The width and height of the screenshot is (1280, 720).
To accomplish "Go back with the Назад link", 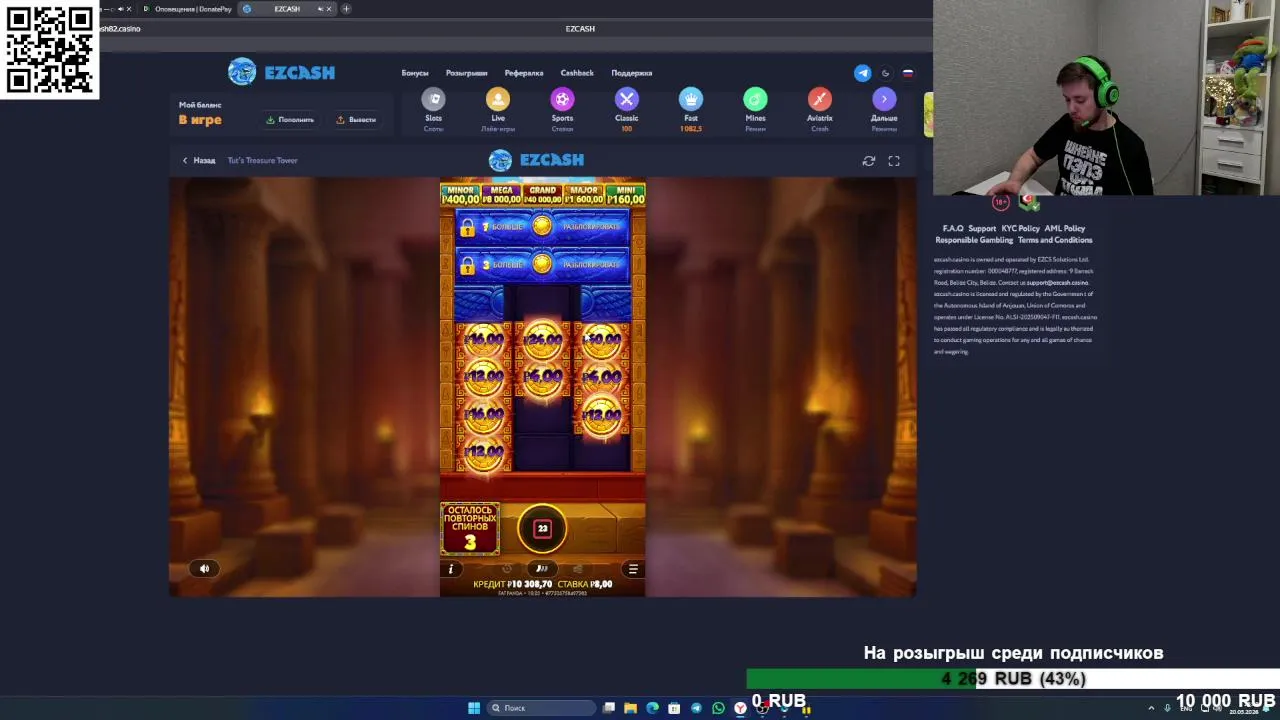I will [198, 160].
